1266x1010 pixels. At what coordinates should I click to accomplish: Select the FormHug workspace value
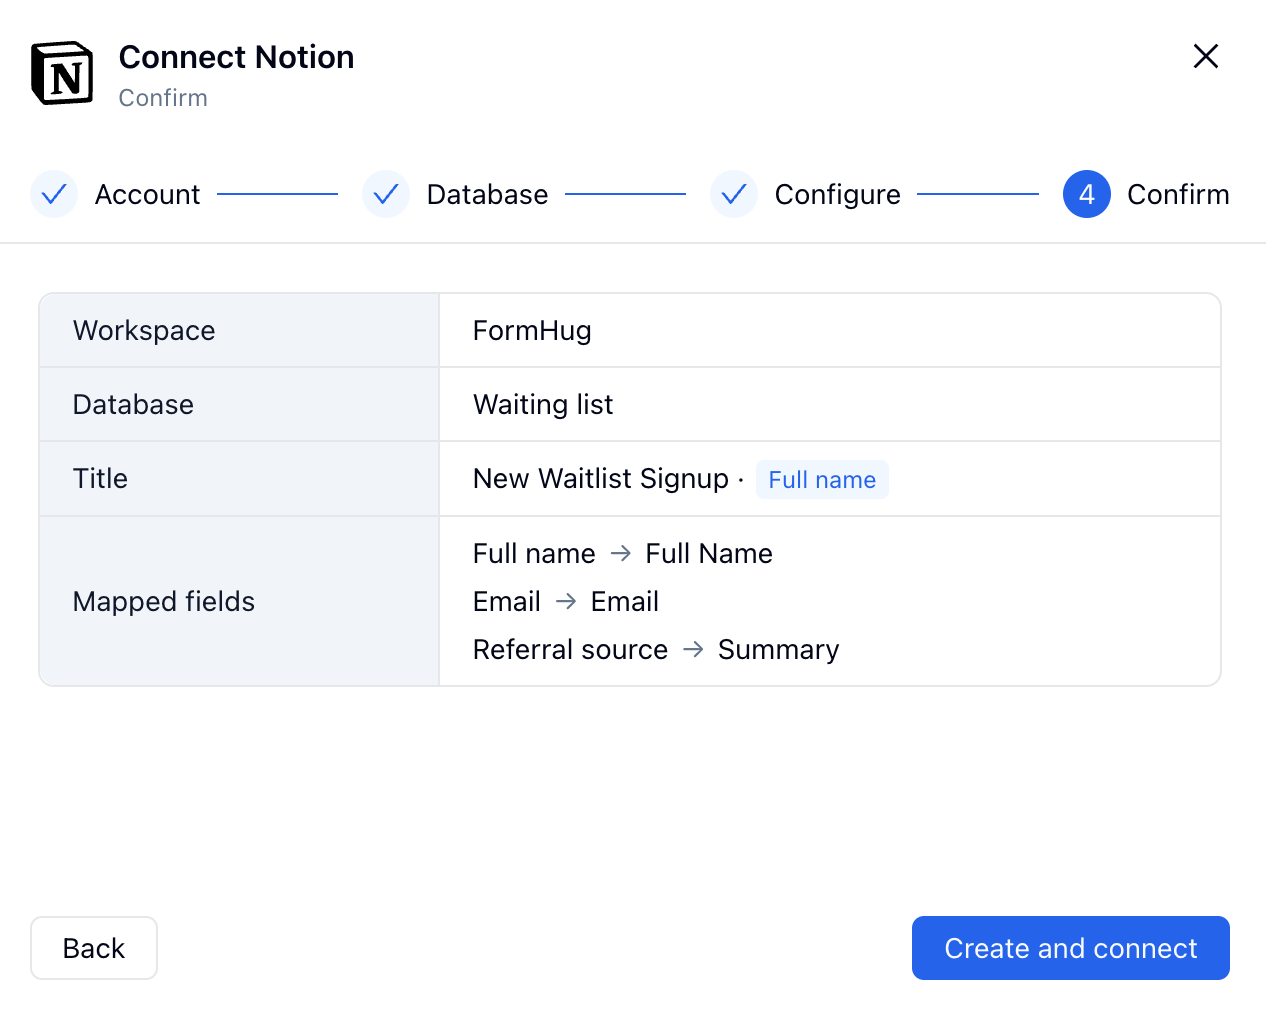(532, 330)
